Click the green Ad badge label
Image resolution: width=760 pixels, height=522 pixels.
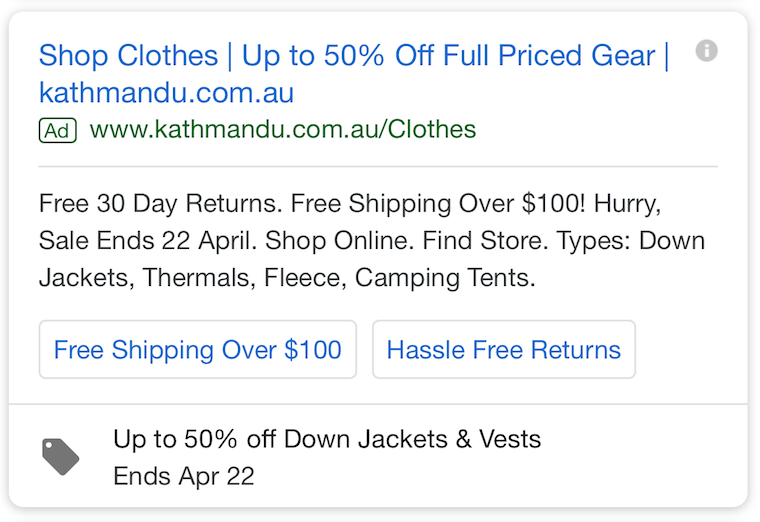point(58,130)
